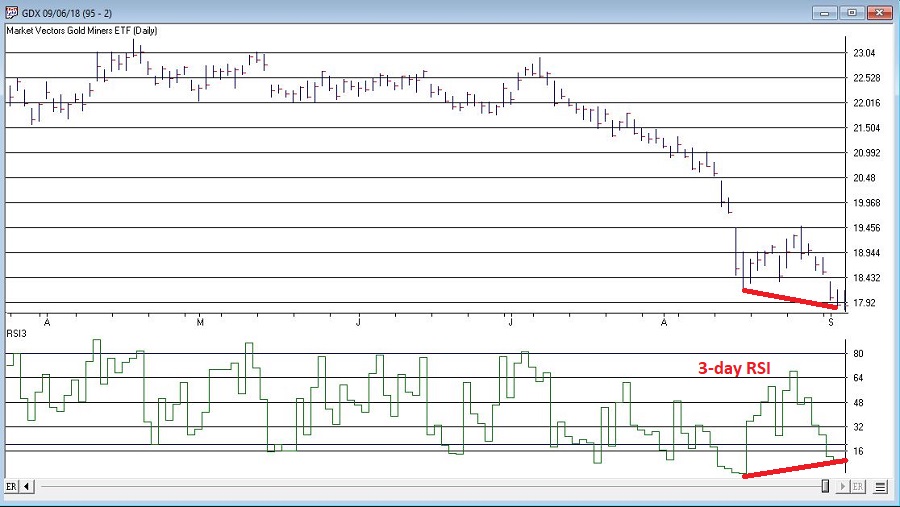This screenshot has width=900, height=507.
Task: Close the GDX chart window
Action: pyautogui.click(x=879, y=13)
